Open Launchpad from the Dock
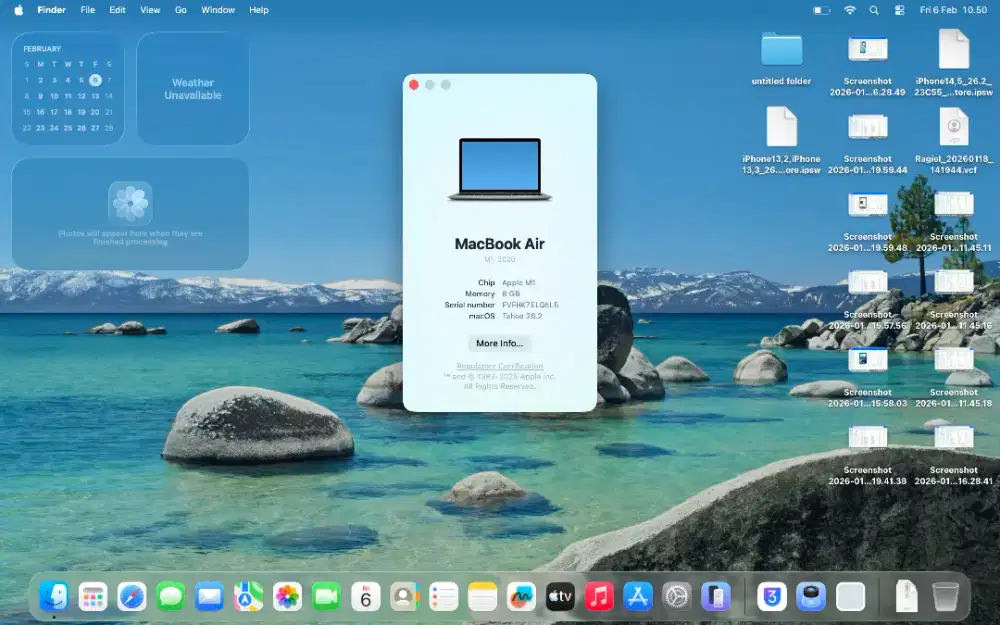This screenshot has height=625, width=1000. tap(93, 597)
